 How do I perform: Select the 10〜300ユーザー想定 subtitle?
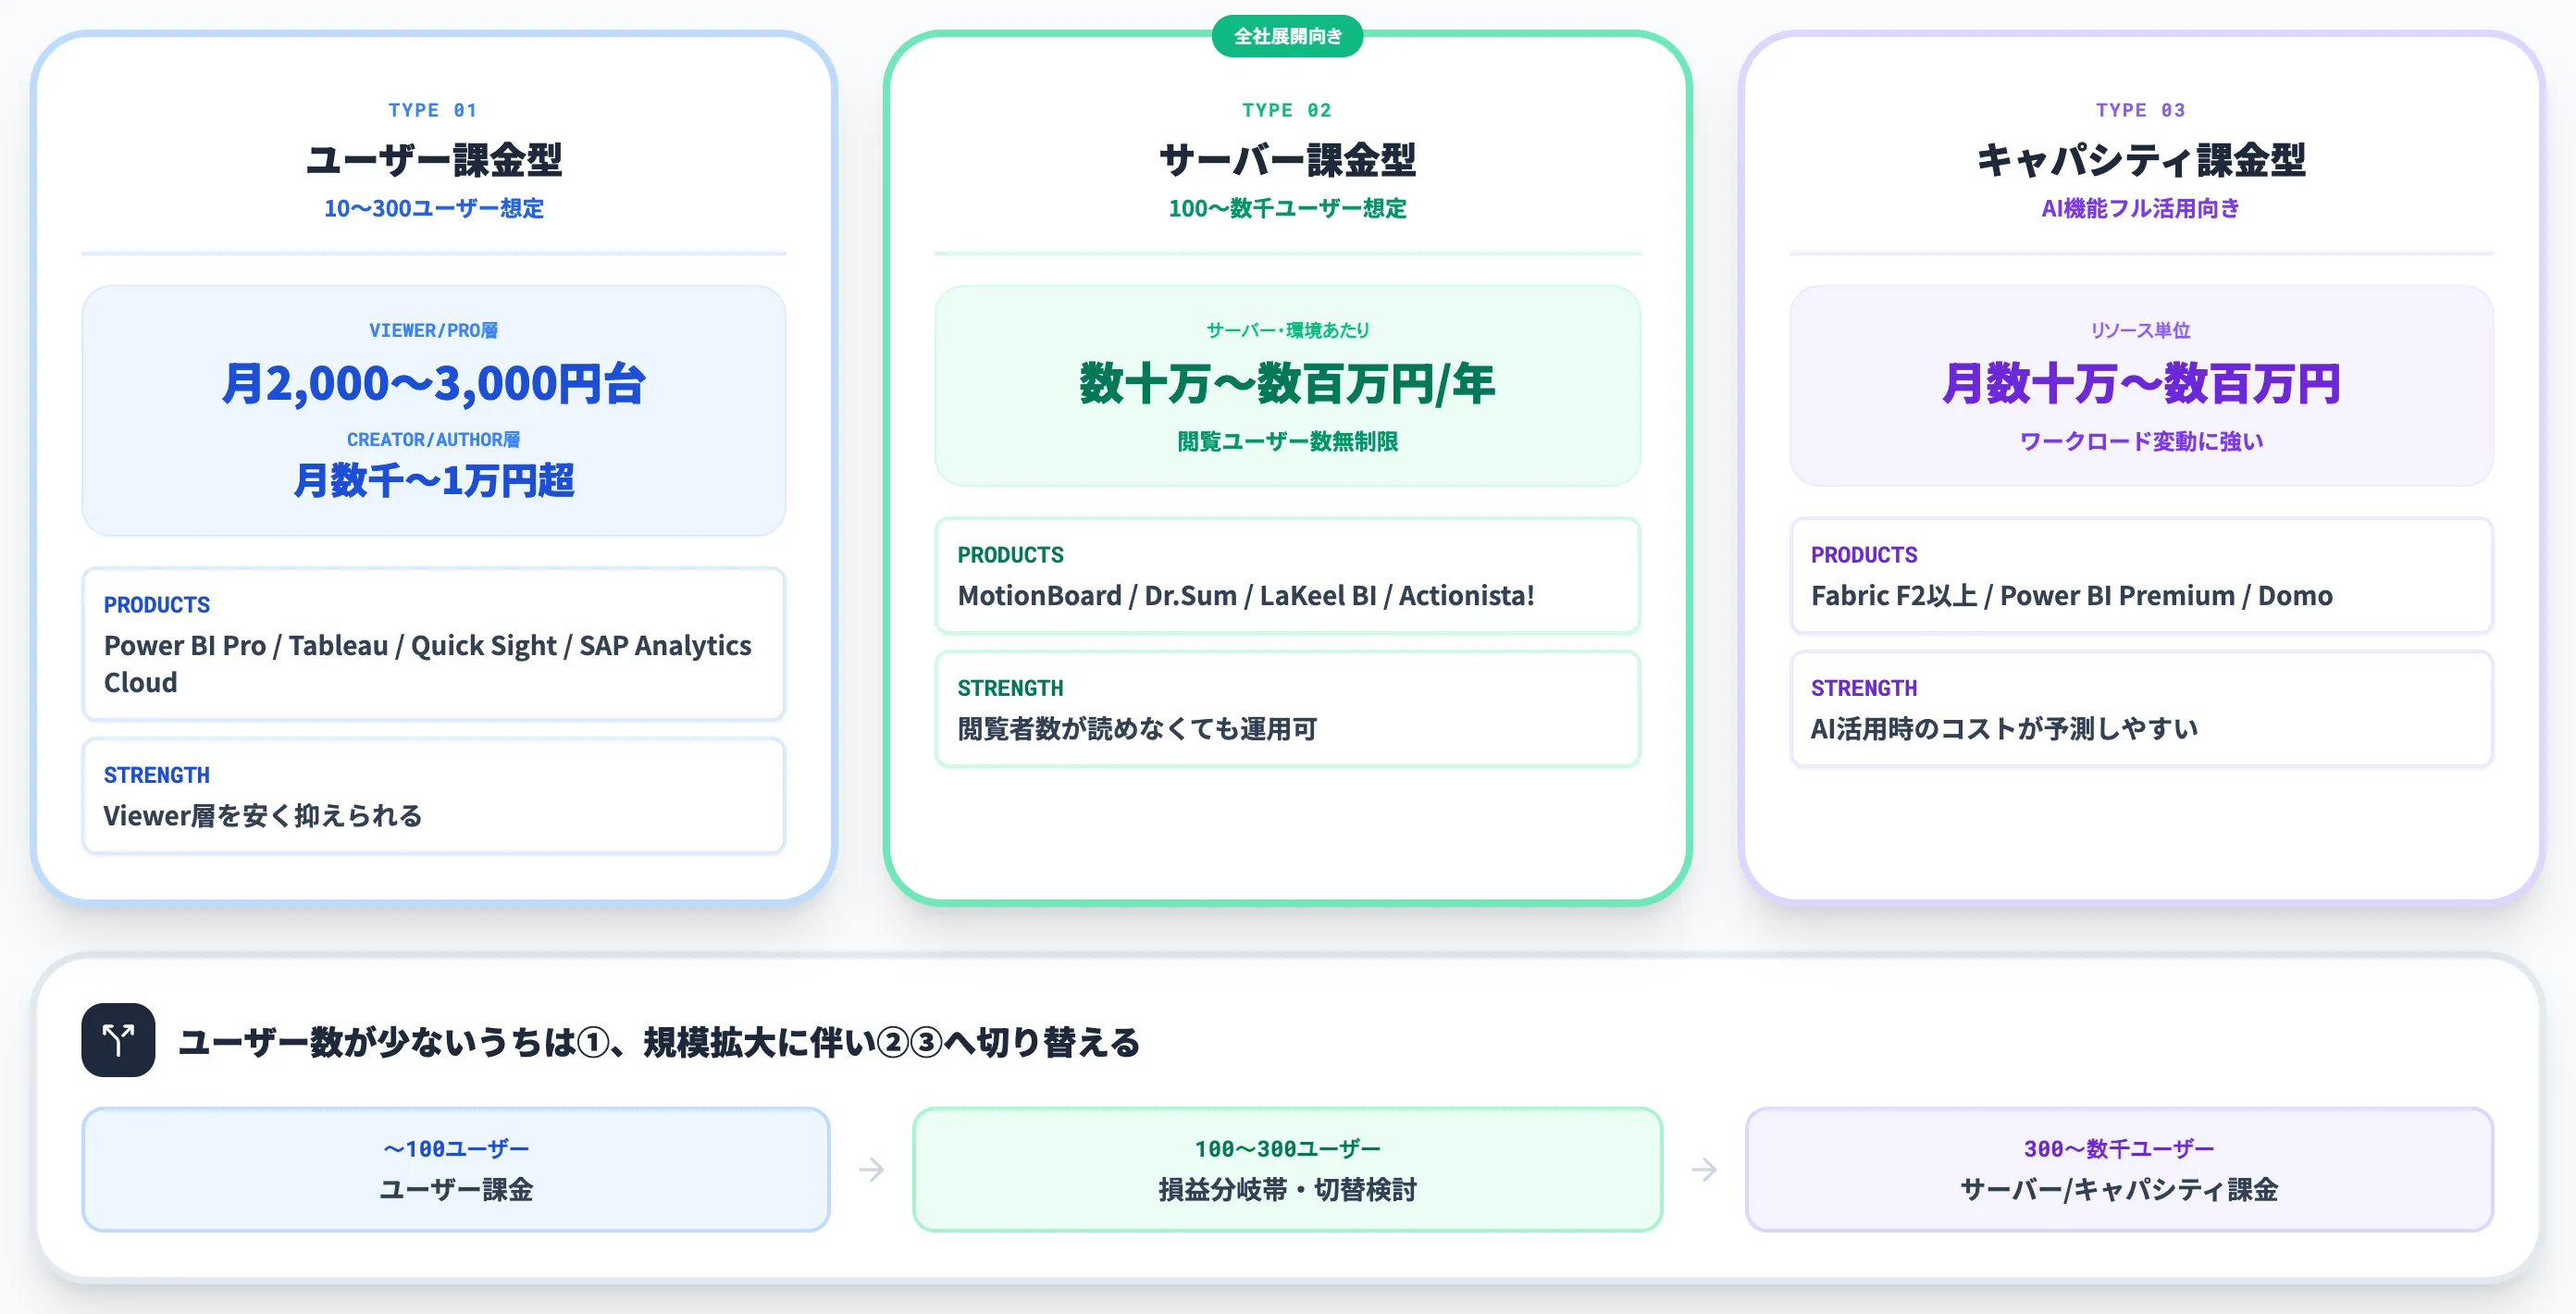[x=433, y=208]
